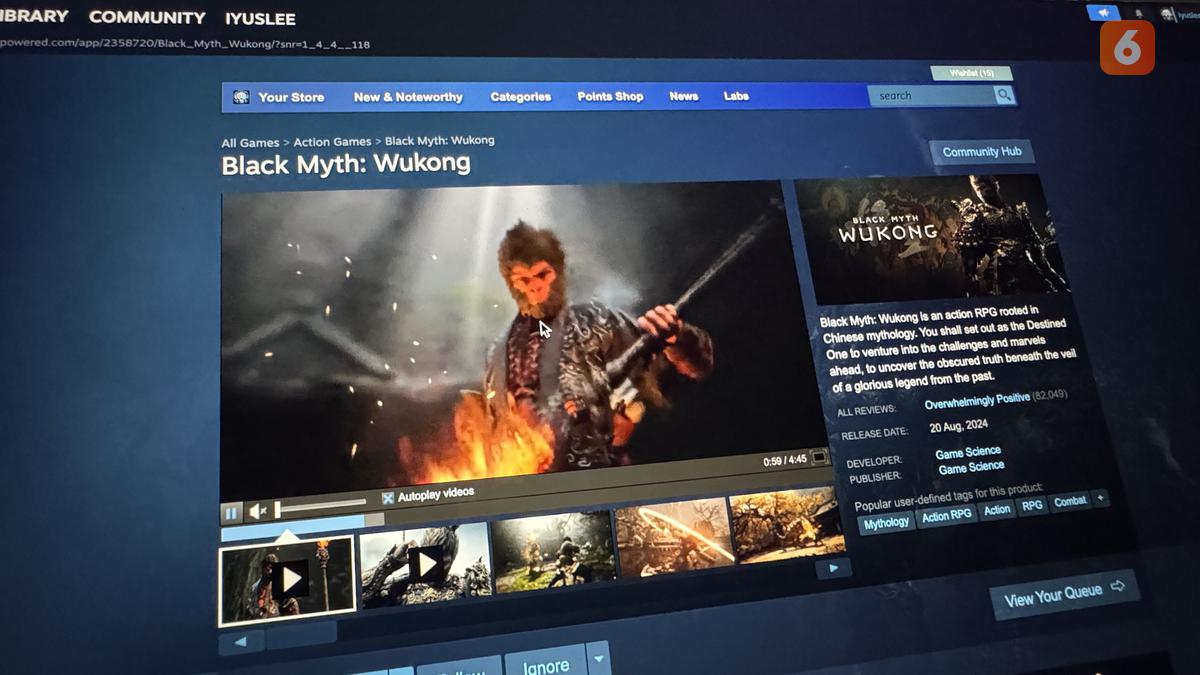1200x675 pixels.
Task: Select the second video trailer thumbnail
Action: [x=425, y=564]
